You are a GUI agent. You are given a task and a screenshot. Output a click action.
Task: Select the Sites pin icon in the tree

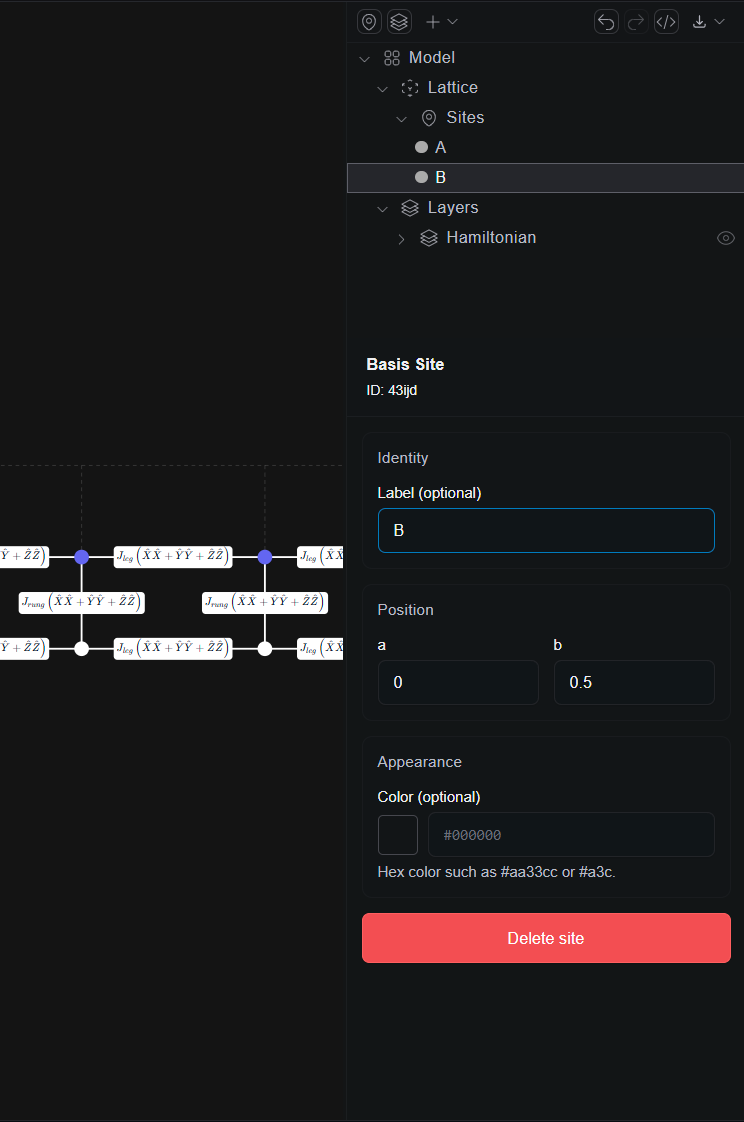429,118
